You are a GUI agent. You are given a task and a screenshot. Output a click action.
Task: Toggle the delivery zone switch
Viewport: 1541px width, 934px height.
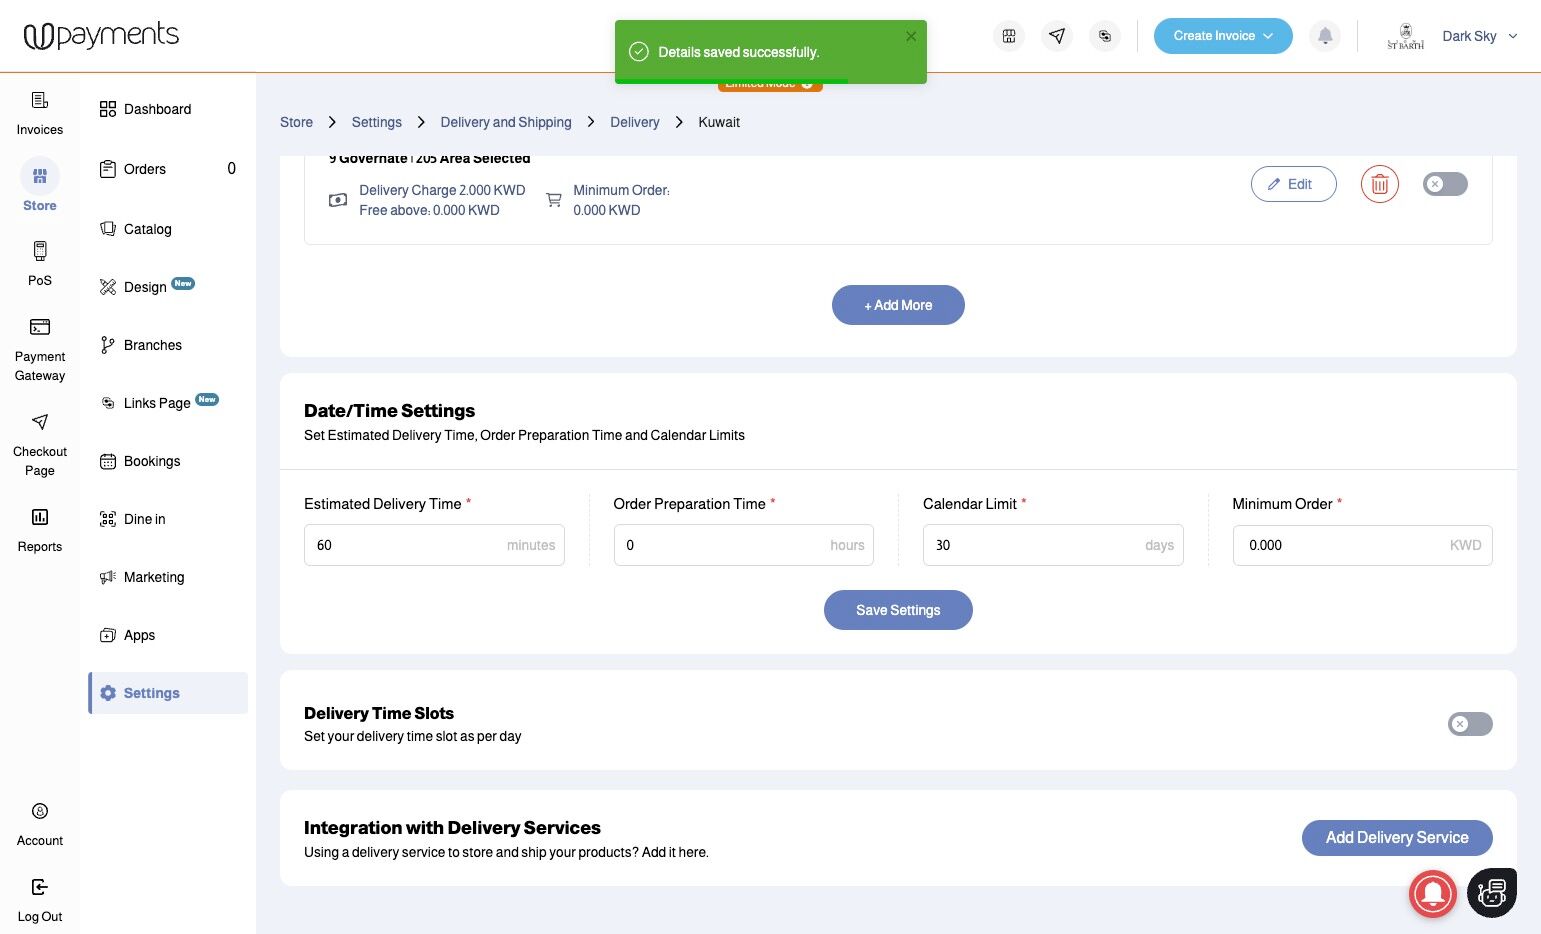click(1445, 184)
